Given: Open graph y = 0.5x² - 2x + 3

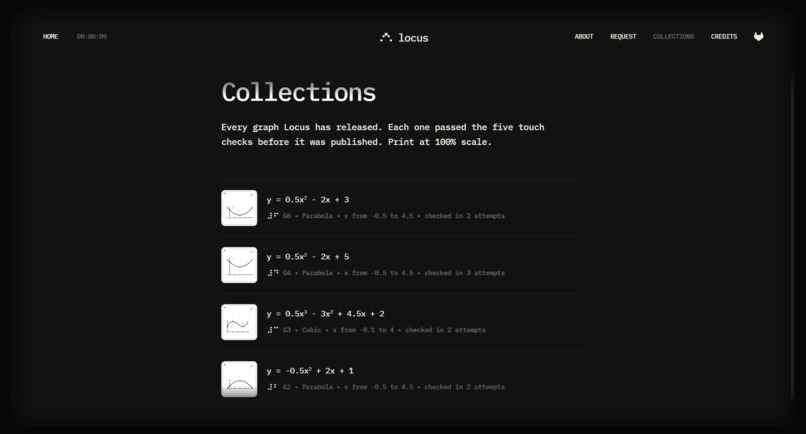Looking at the screenshot, I should pos(307,200).
